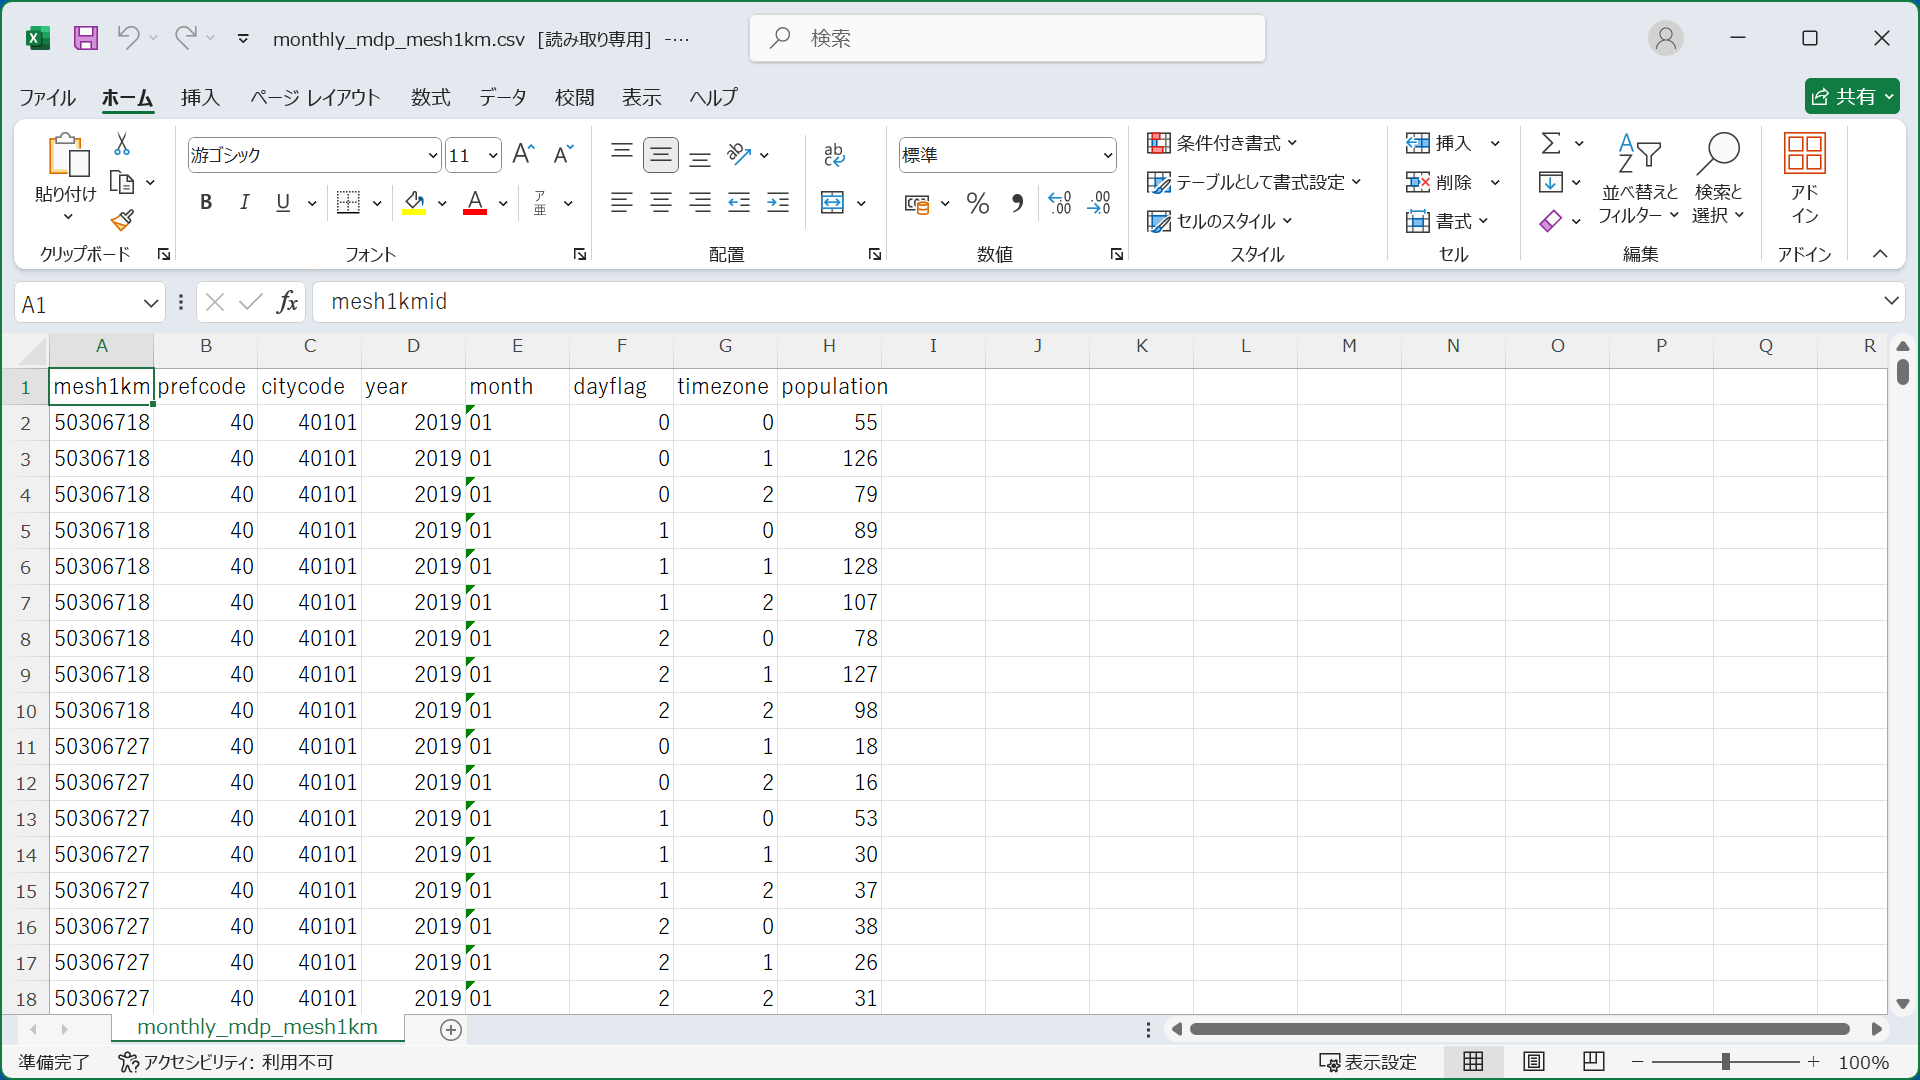The width and height of the screenshot is (1920, 1080).
Task: Click the Cut scissors icon
Action: (122, 144)
